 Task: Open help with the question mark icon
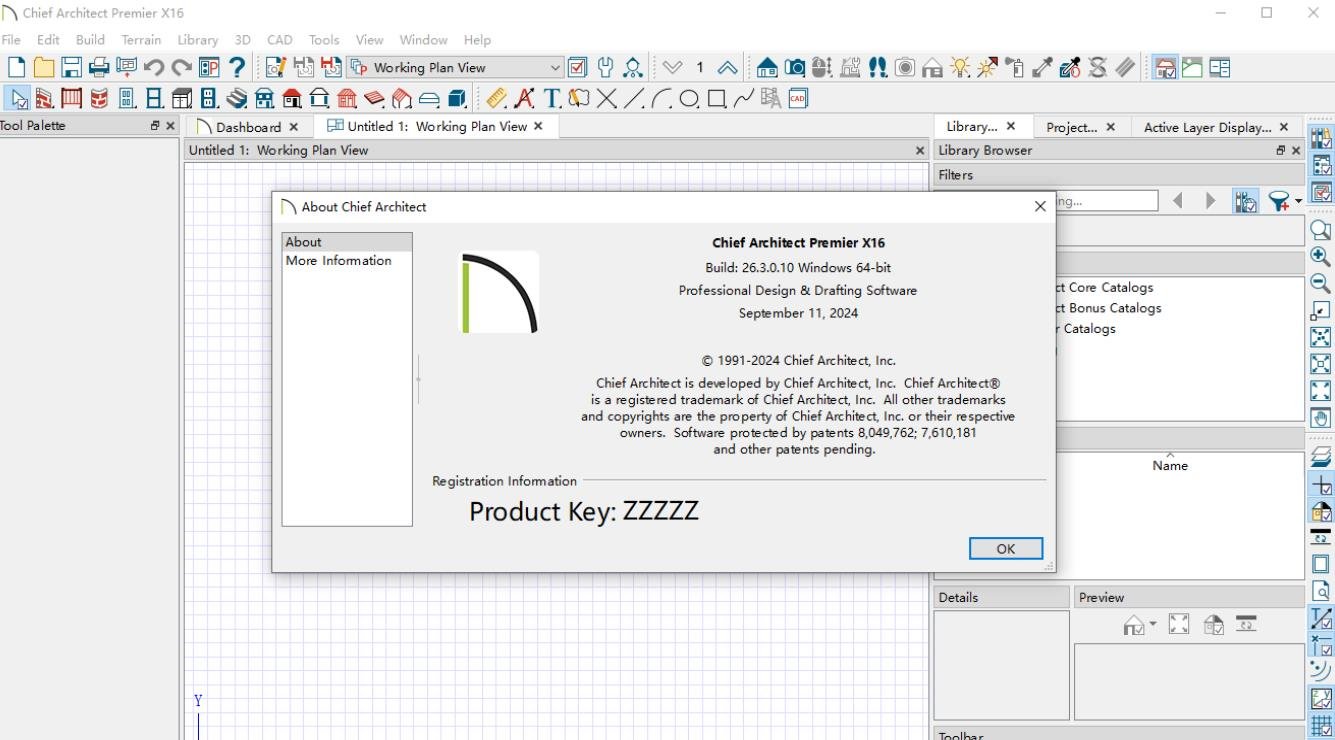pos(237,68)
